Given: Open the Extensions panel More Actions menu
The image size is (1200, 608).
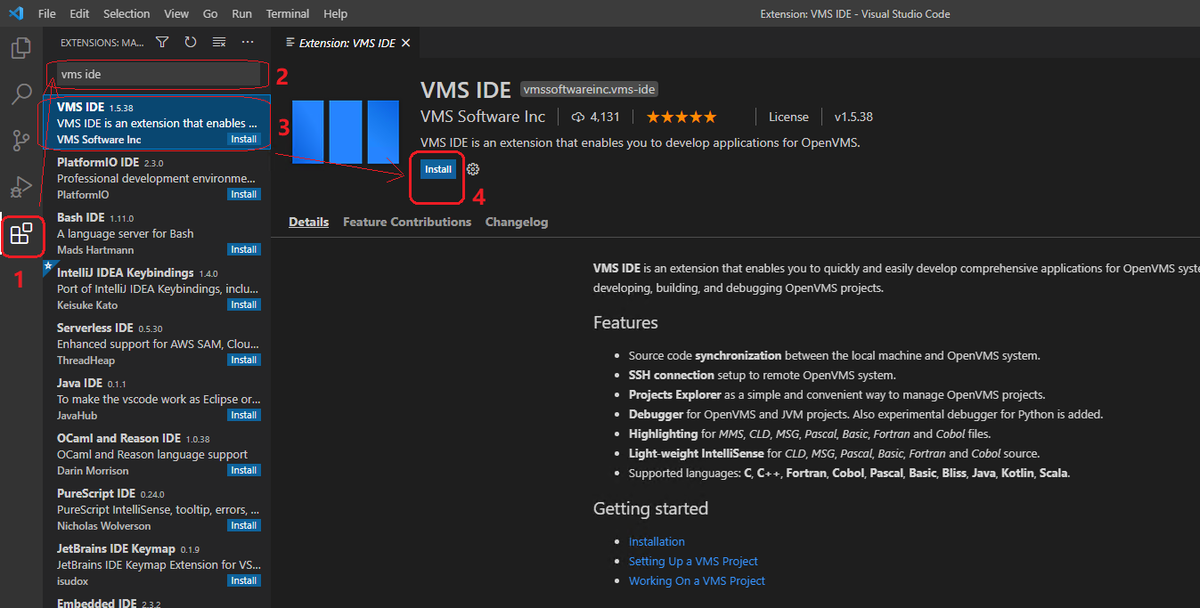Looking at the screenshot, I should (247, 42).
